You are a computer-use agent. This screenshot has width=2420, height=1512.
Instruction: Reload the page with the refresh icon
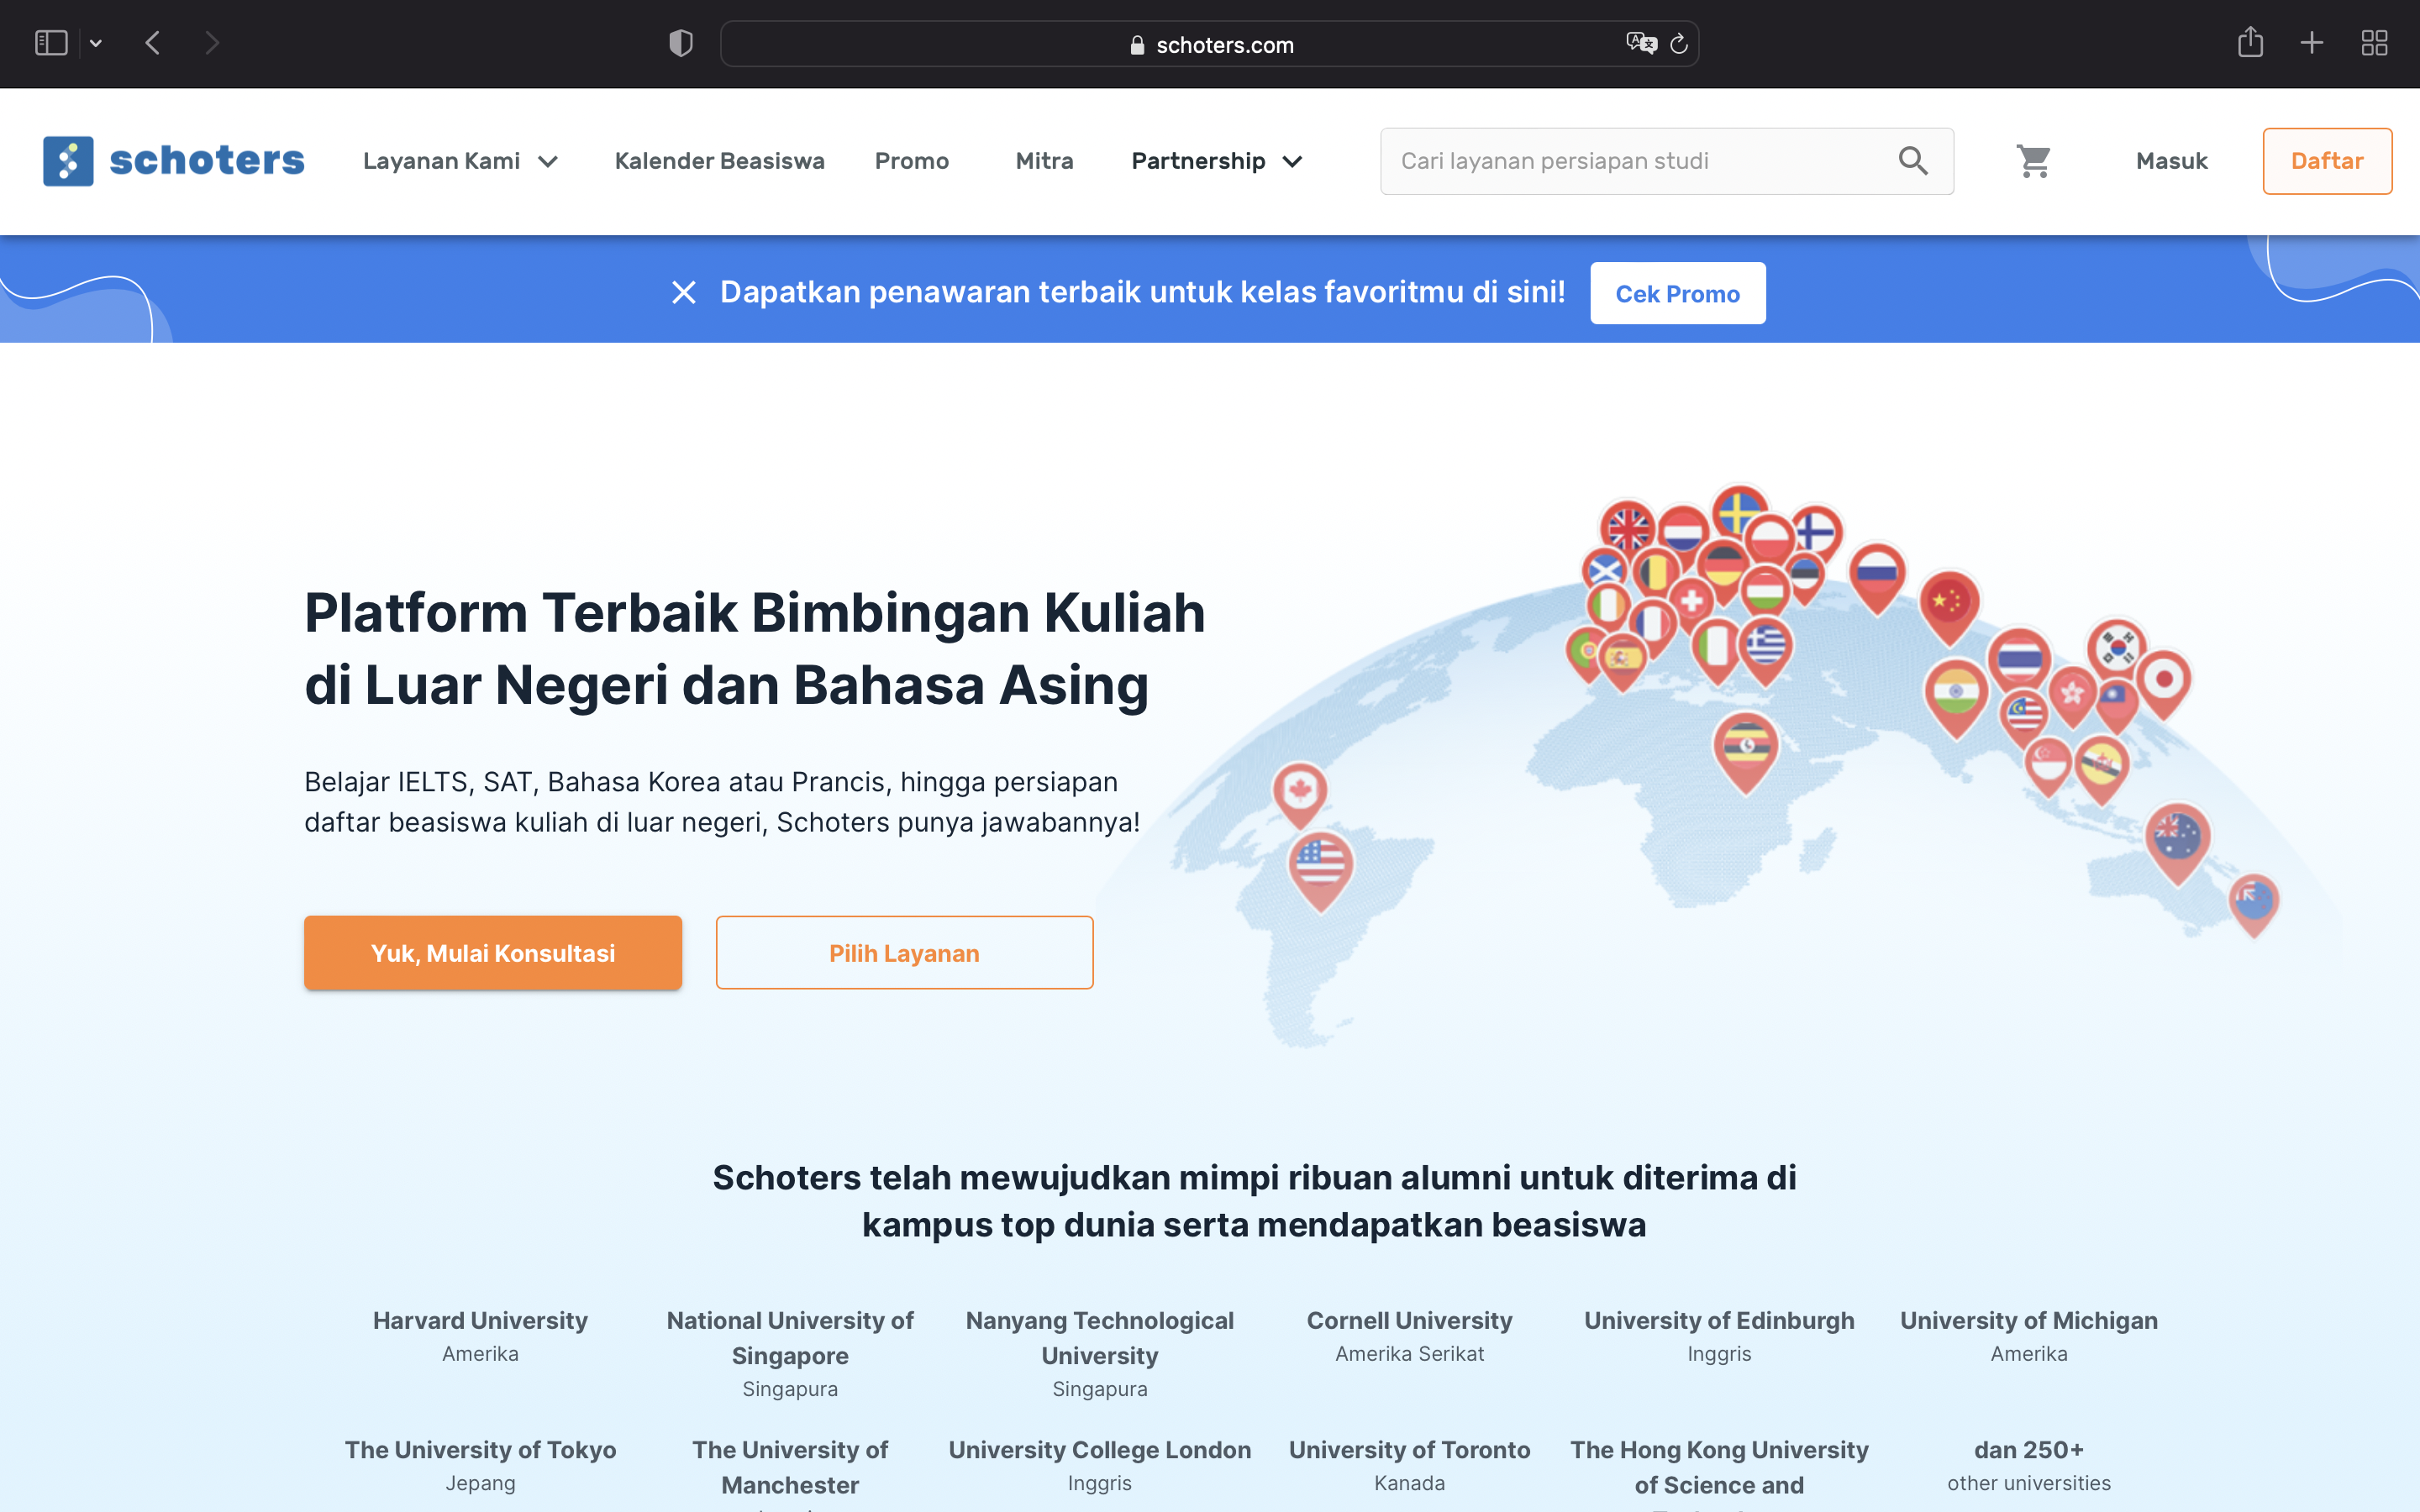click(1679, 43)
